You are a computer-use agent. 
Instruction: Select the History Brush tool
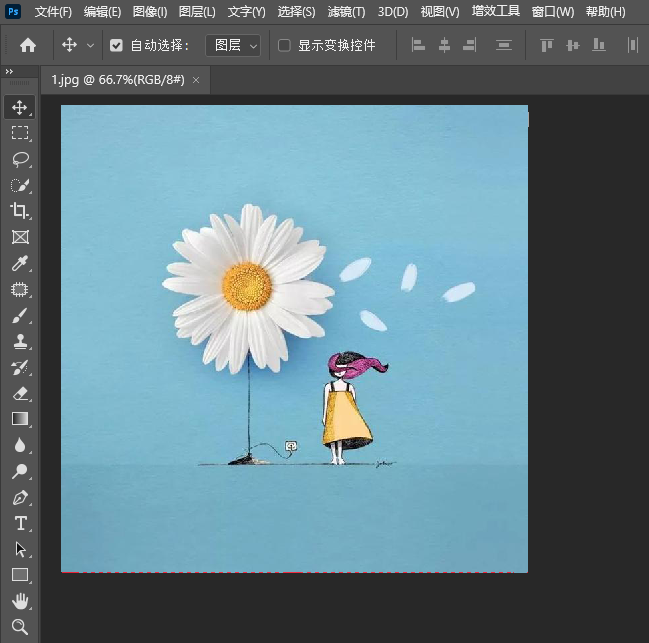[x=19, y=367]
